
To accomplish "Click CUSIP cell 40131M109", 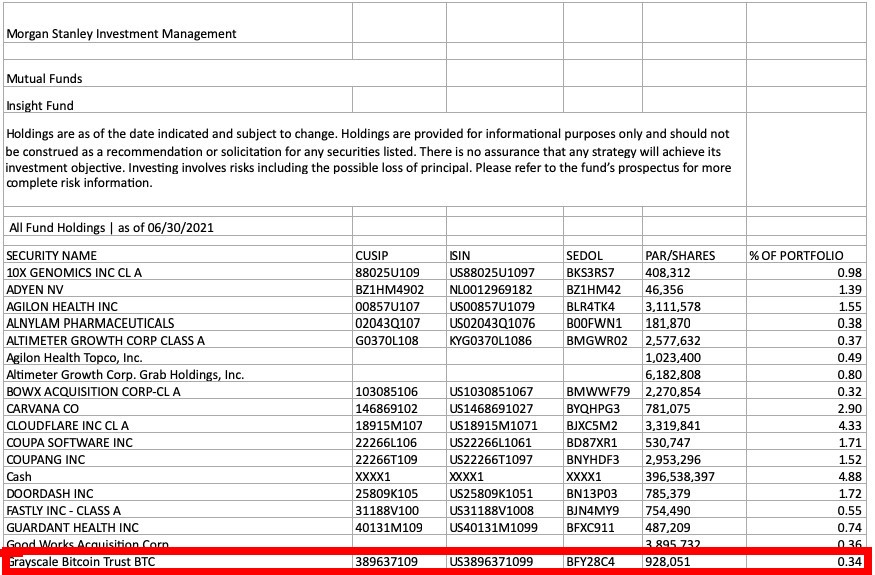I will [399, 528].
